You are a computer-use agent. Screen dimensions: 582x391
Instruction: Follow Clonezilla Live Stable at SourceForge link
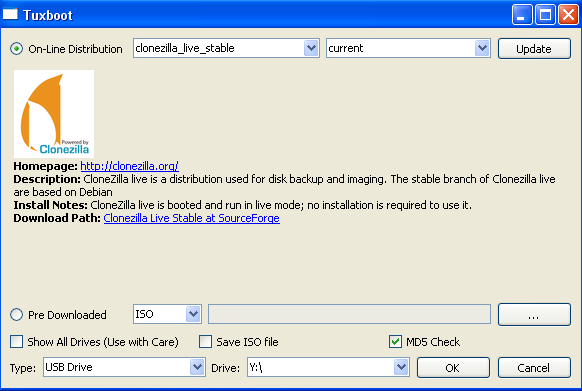click(x=192, y=218)
